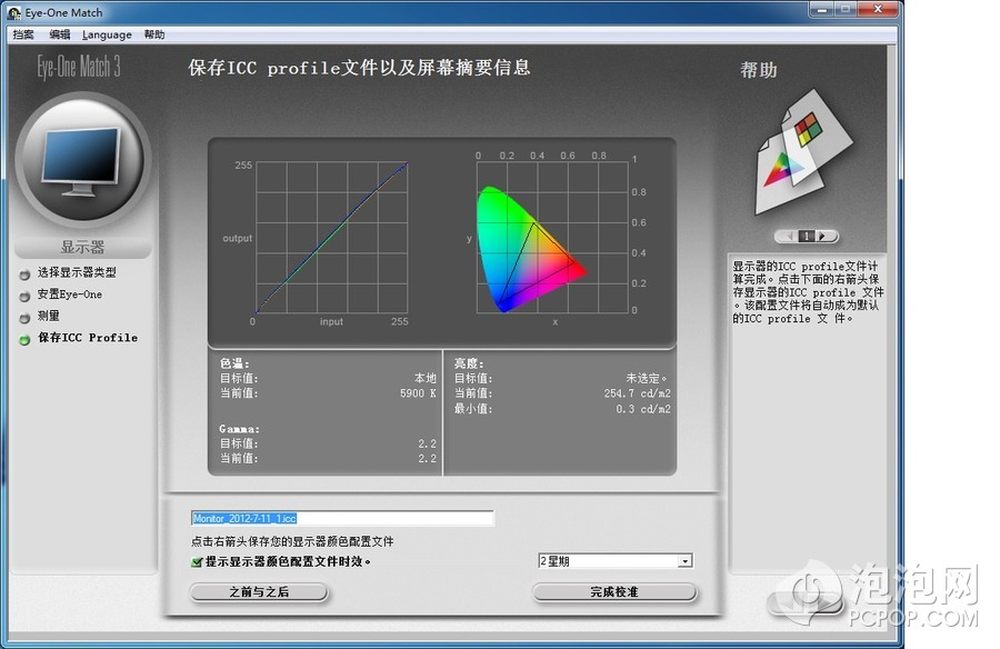This screenshot has height=649, width=1000.
Task: Click the Eye-One Match title bar app icon
Action: point(14,12)
